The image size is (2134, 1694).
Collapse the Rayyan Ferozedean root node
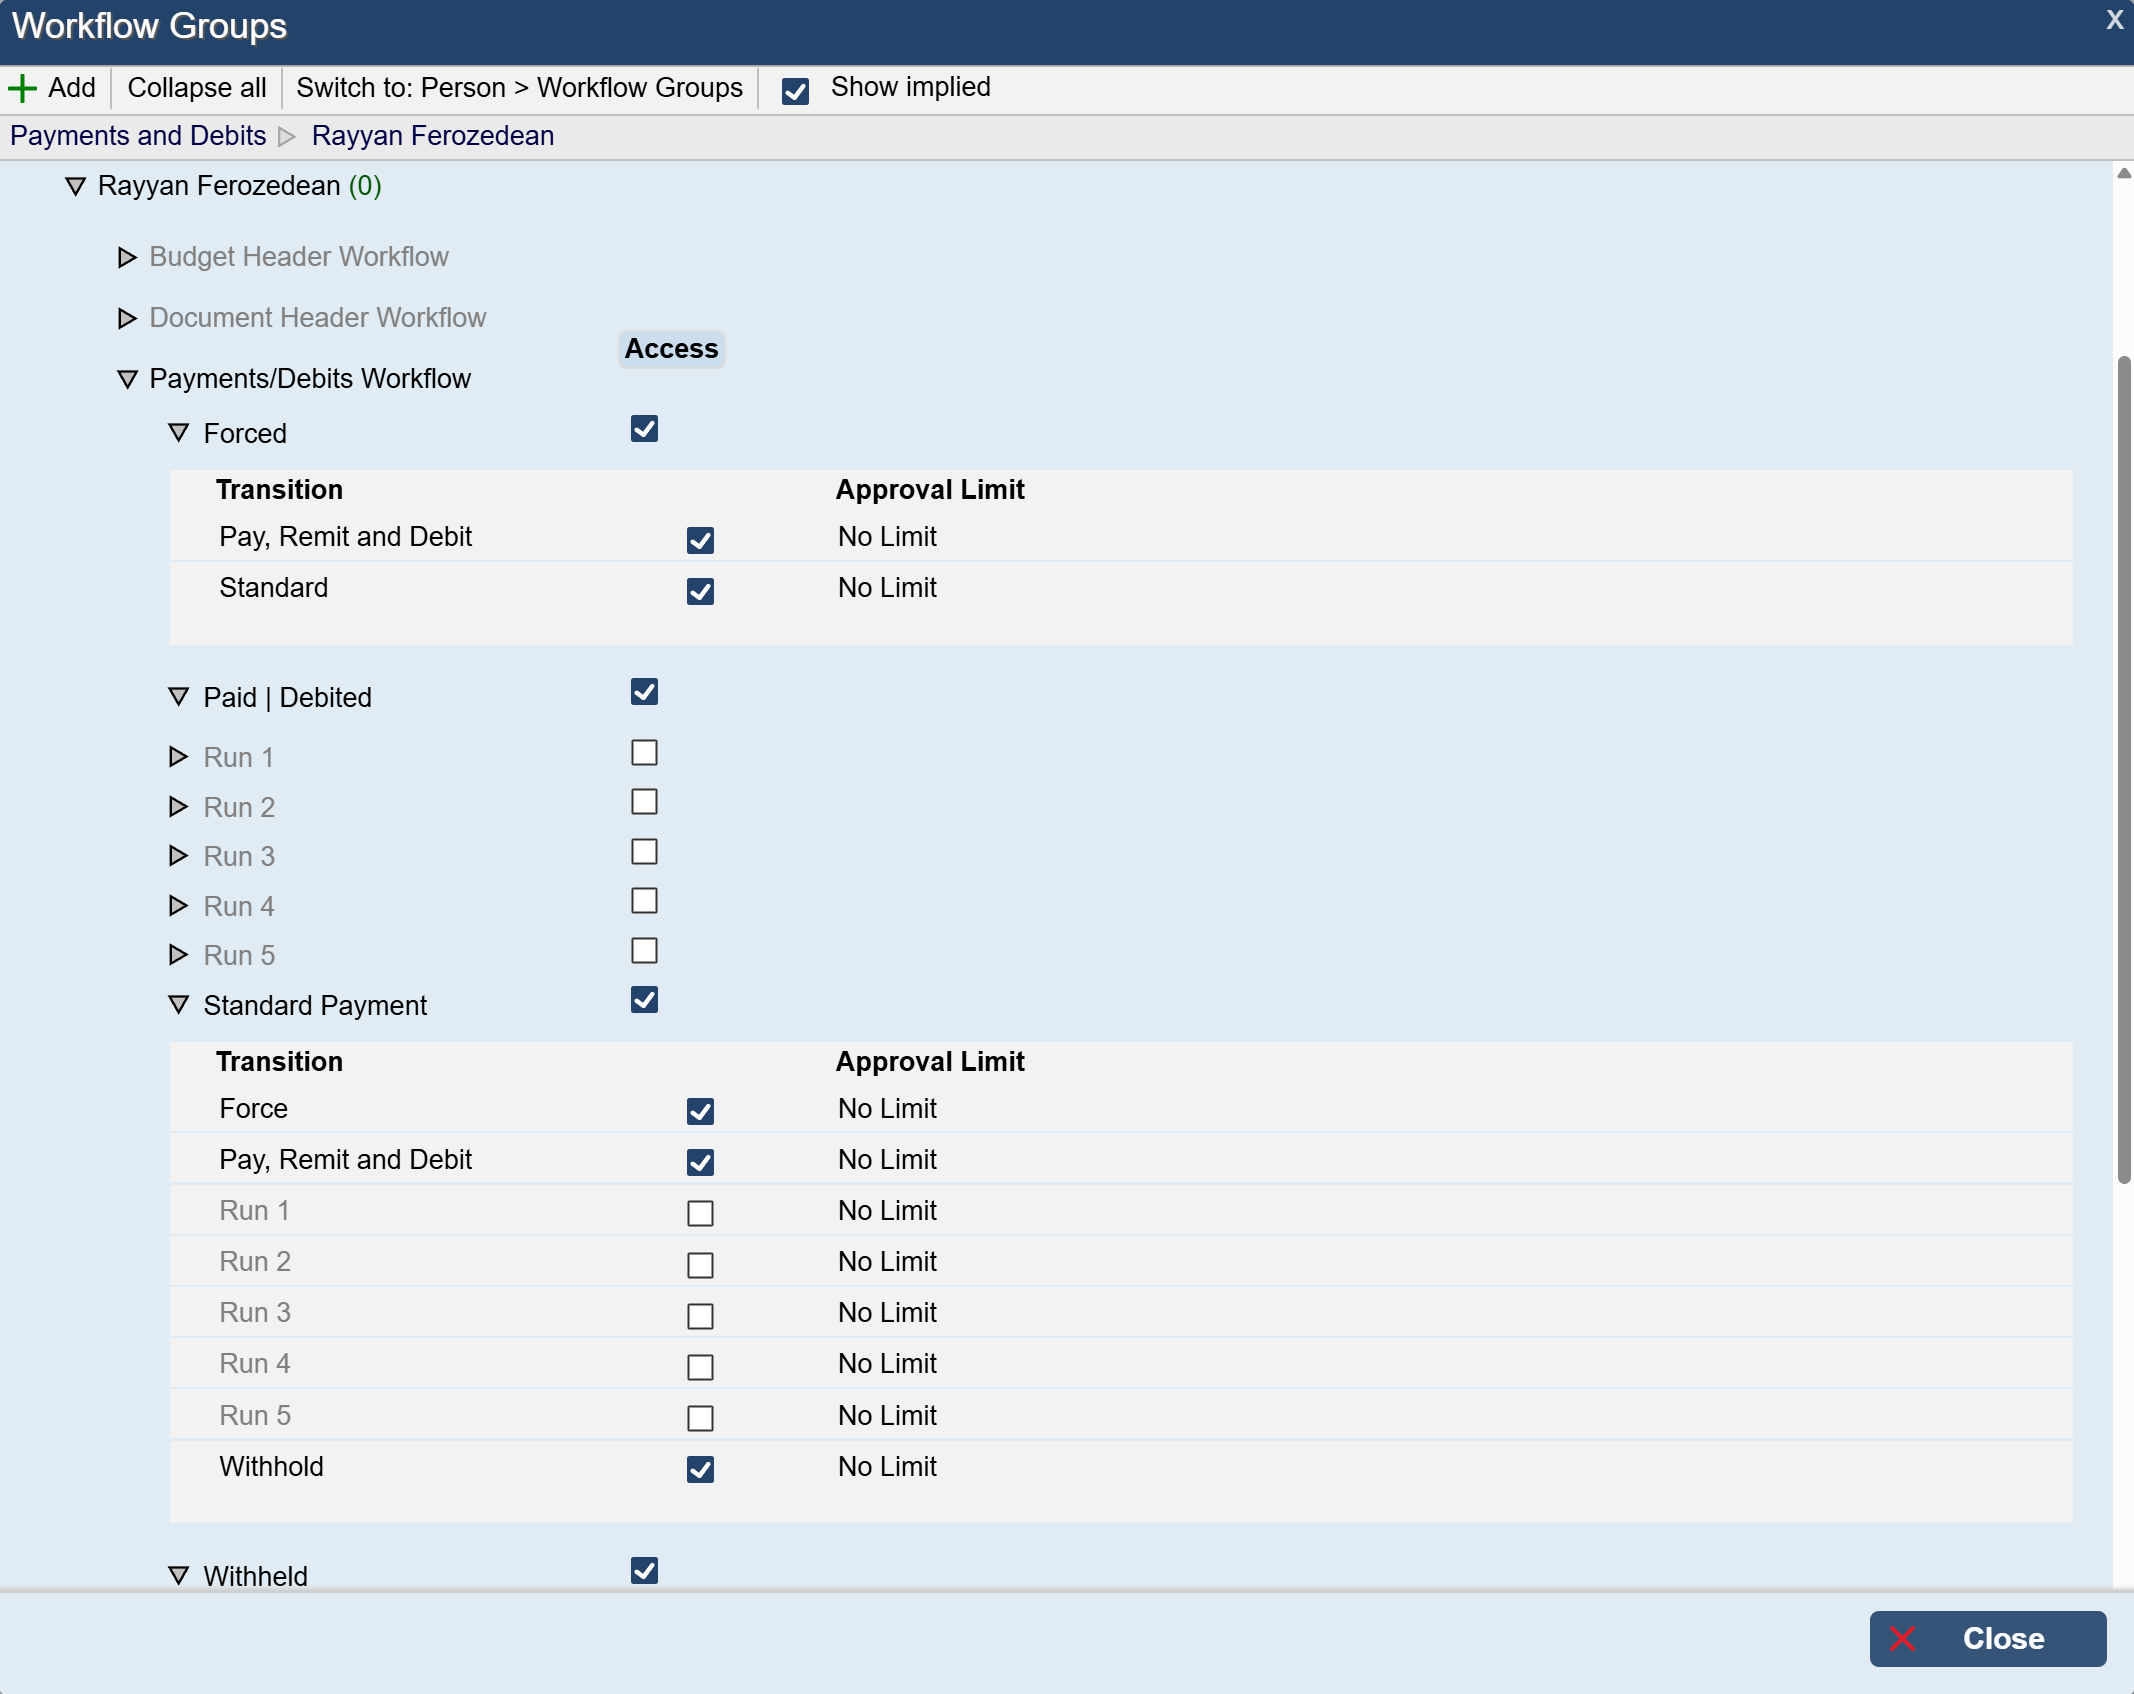[x=75, y=186]
